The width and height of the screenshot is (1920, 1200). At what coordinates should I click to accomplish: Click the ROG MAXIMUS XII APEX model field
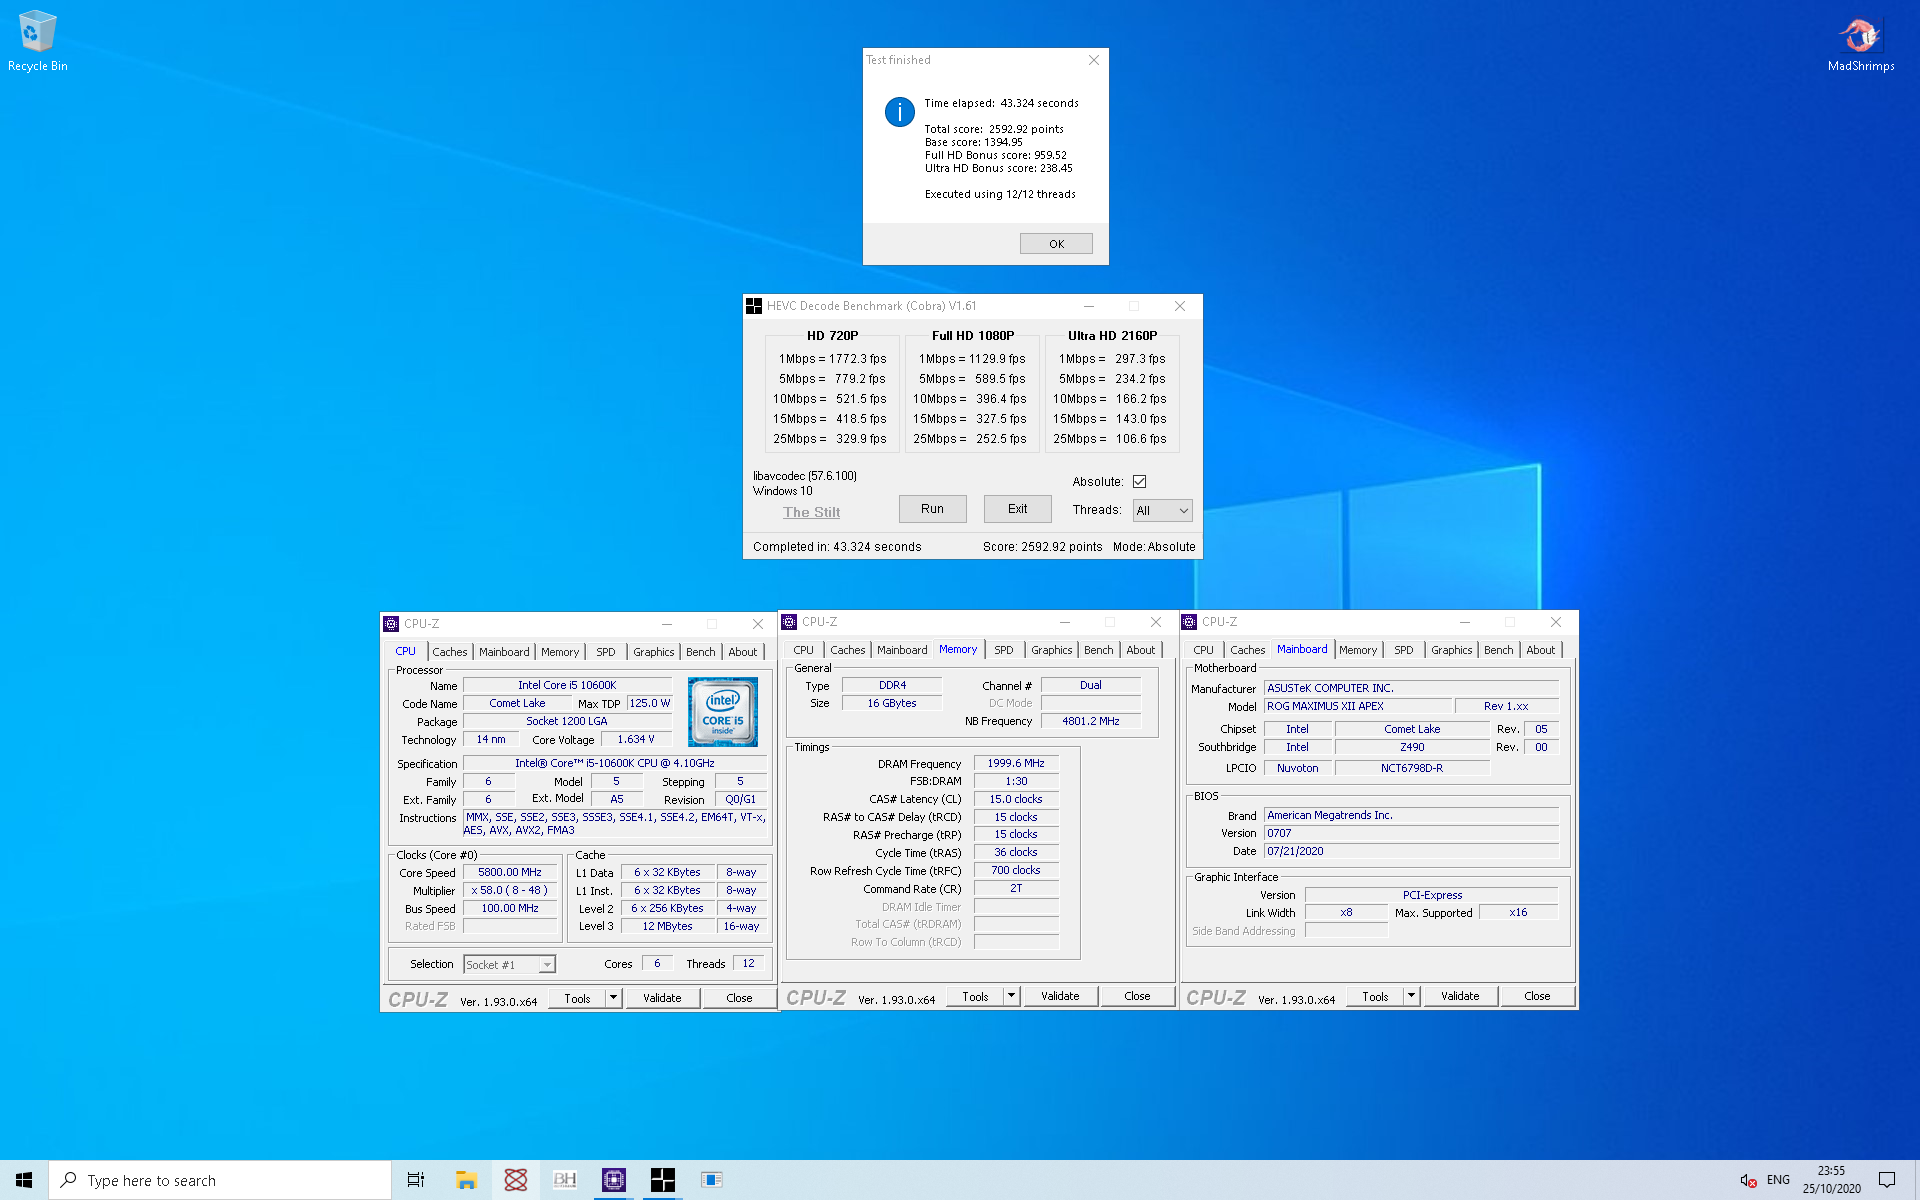tap(1358, 706)
